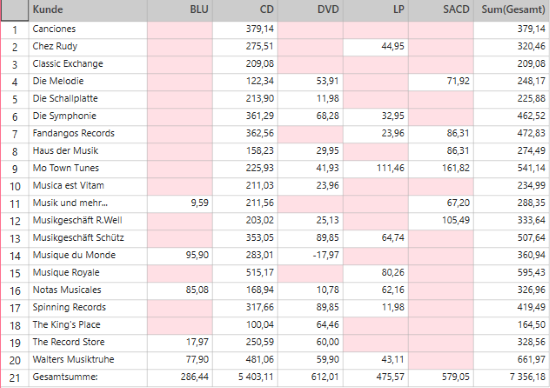Select the Canciones customer cell
Screen dimensions: 550x388
[88, 29]
